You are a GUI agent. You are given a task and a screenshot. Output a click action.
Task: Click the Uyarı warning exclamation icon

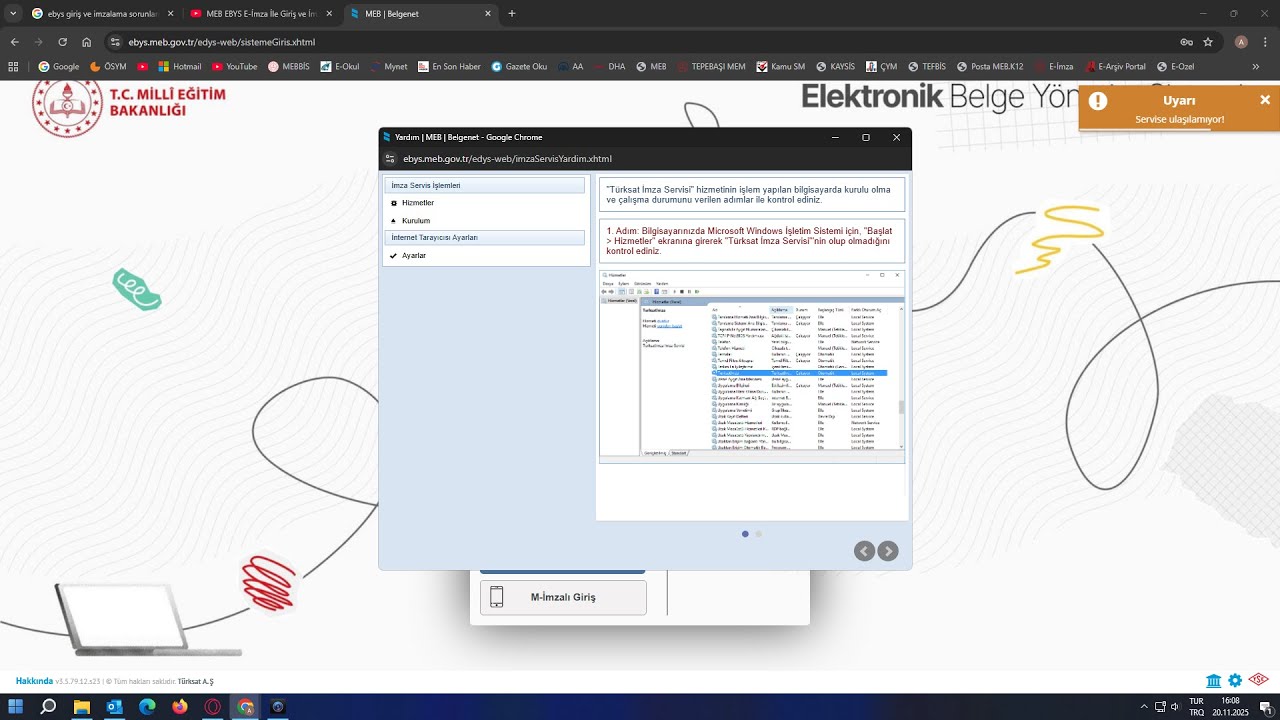(1098, 100)
